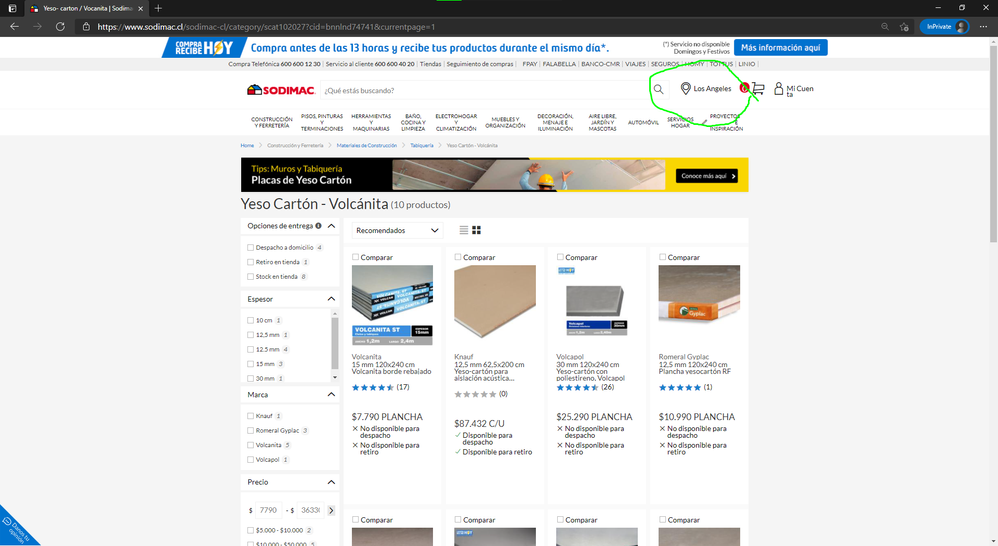Image resolution: width=998 pixels, height=546 pixels.
Task: Check the 15 mm thickness filter
Action: click(250, 364)
